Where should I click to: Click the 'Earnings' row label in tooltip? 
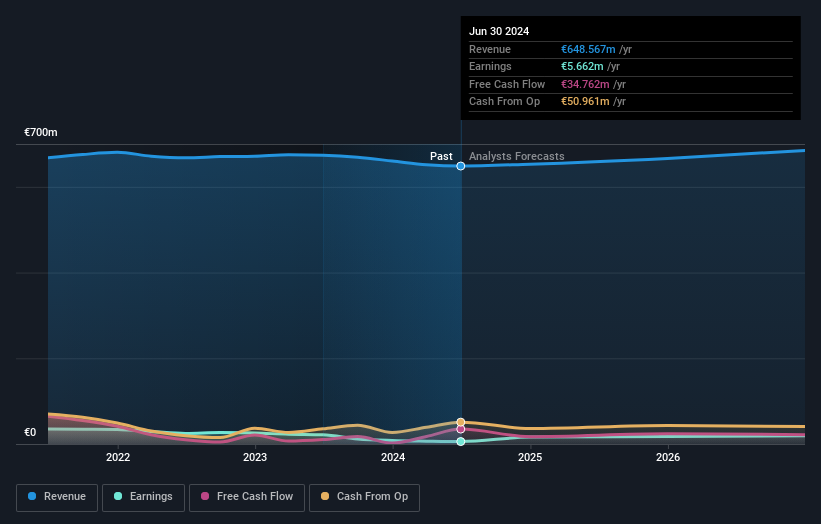click(490, 66)
